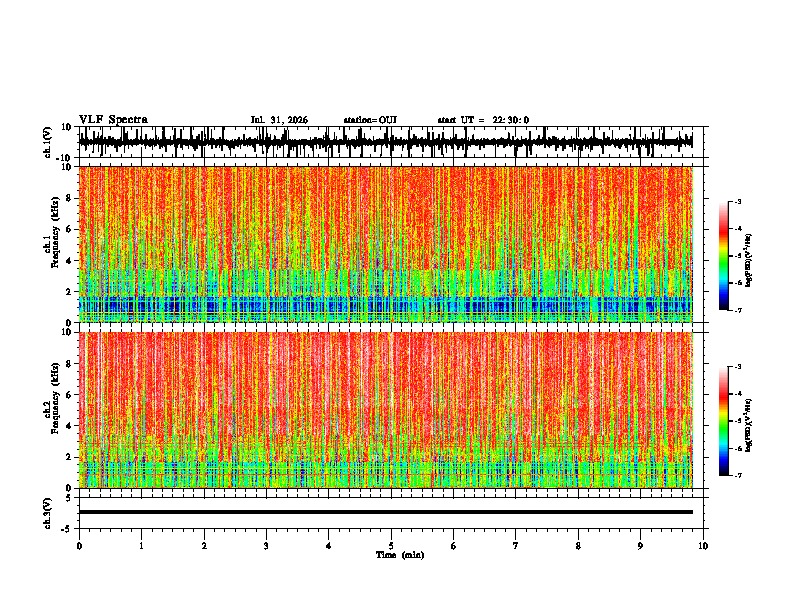
Task: Click the '4' tick on the time axis
Action: (329, 546)
